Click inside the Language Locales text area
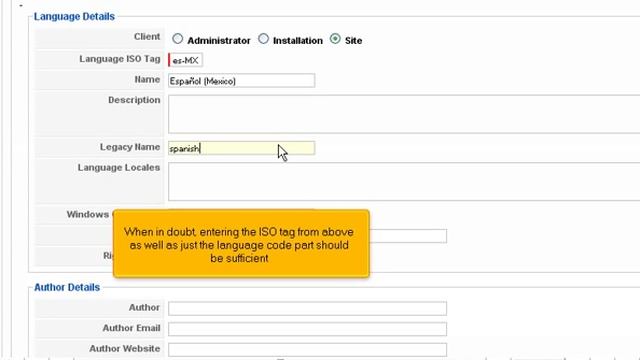The width and height of the screenshot is (640, 360). pyautogui.click(x=404, y=182)
